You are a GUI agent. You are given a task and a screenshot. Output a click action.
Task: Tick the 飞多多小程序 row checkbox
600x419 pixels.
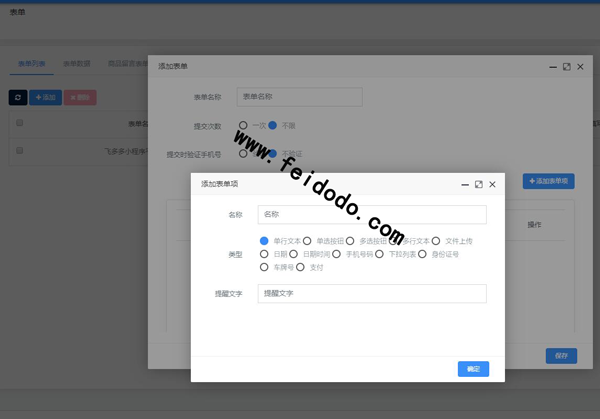point(20,150)
